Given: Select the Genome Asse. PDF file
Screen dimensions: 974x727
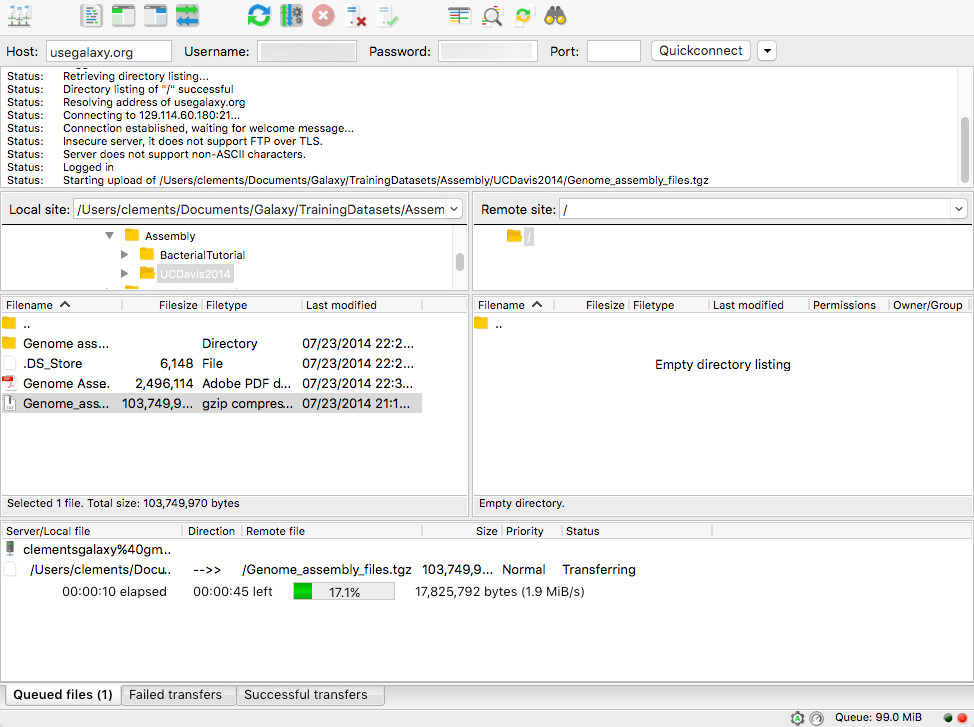Looking at the screenshot, I should [x=211, y=383].
